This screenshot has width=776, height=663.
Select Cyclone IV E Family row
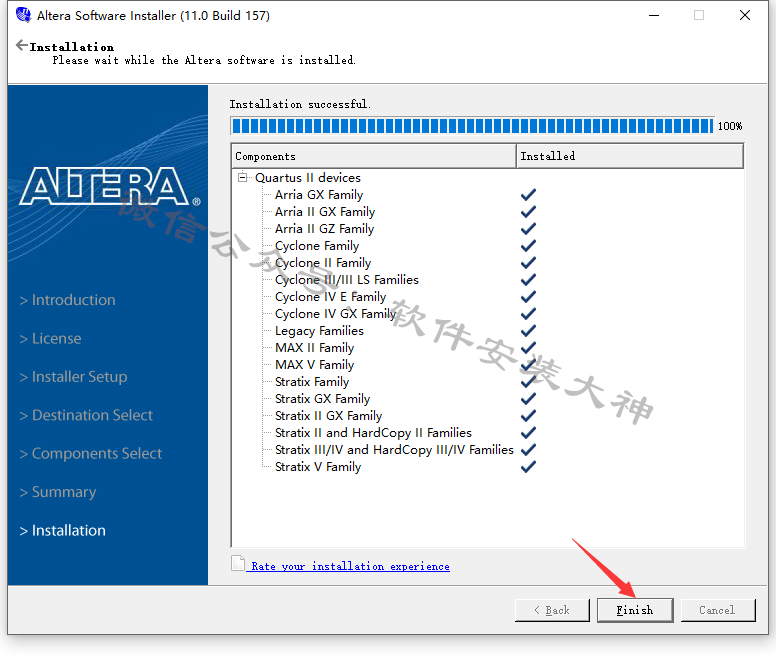click(330, 297)
